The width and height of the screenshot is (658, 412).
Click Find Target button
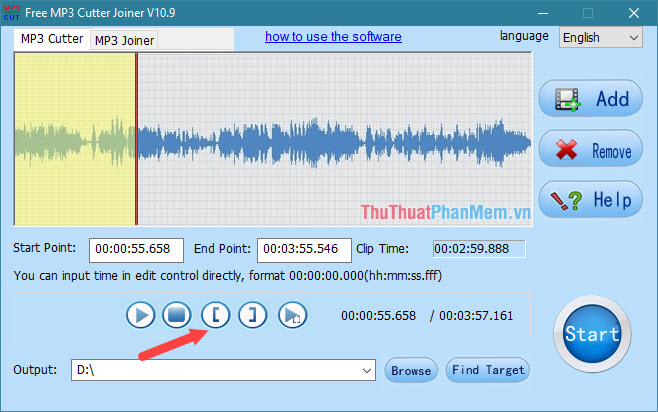click(488, 370)
